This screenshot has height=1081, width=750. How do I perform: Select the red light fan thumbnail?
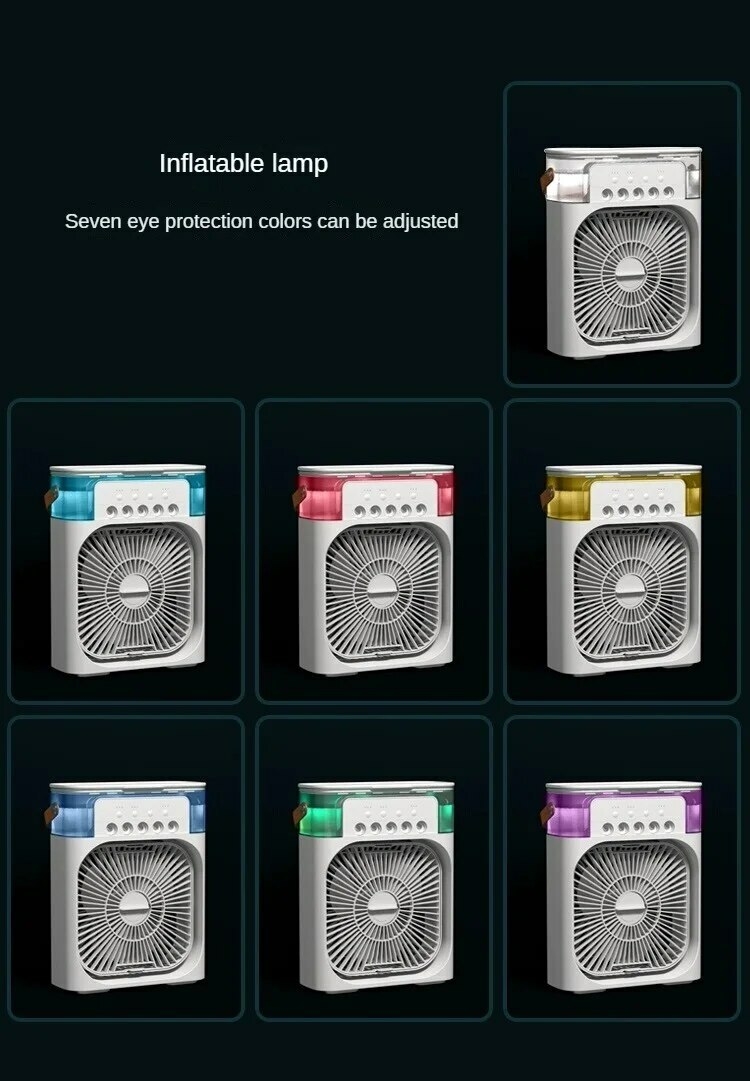[x=374, y=551]
